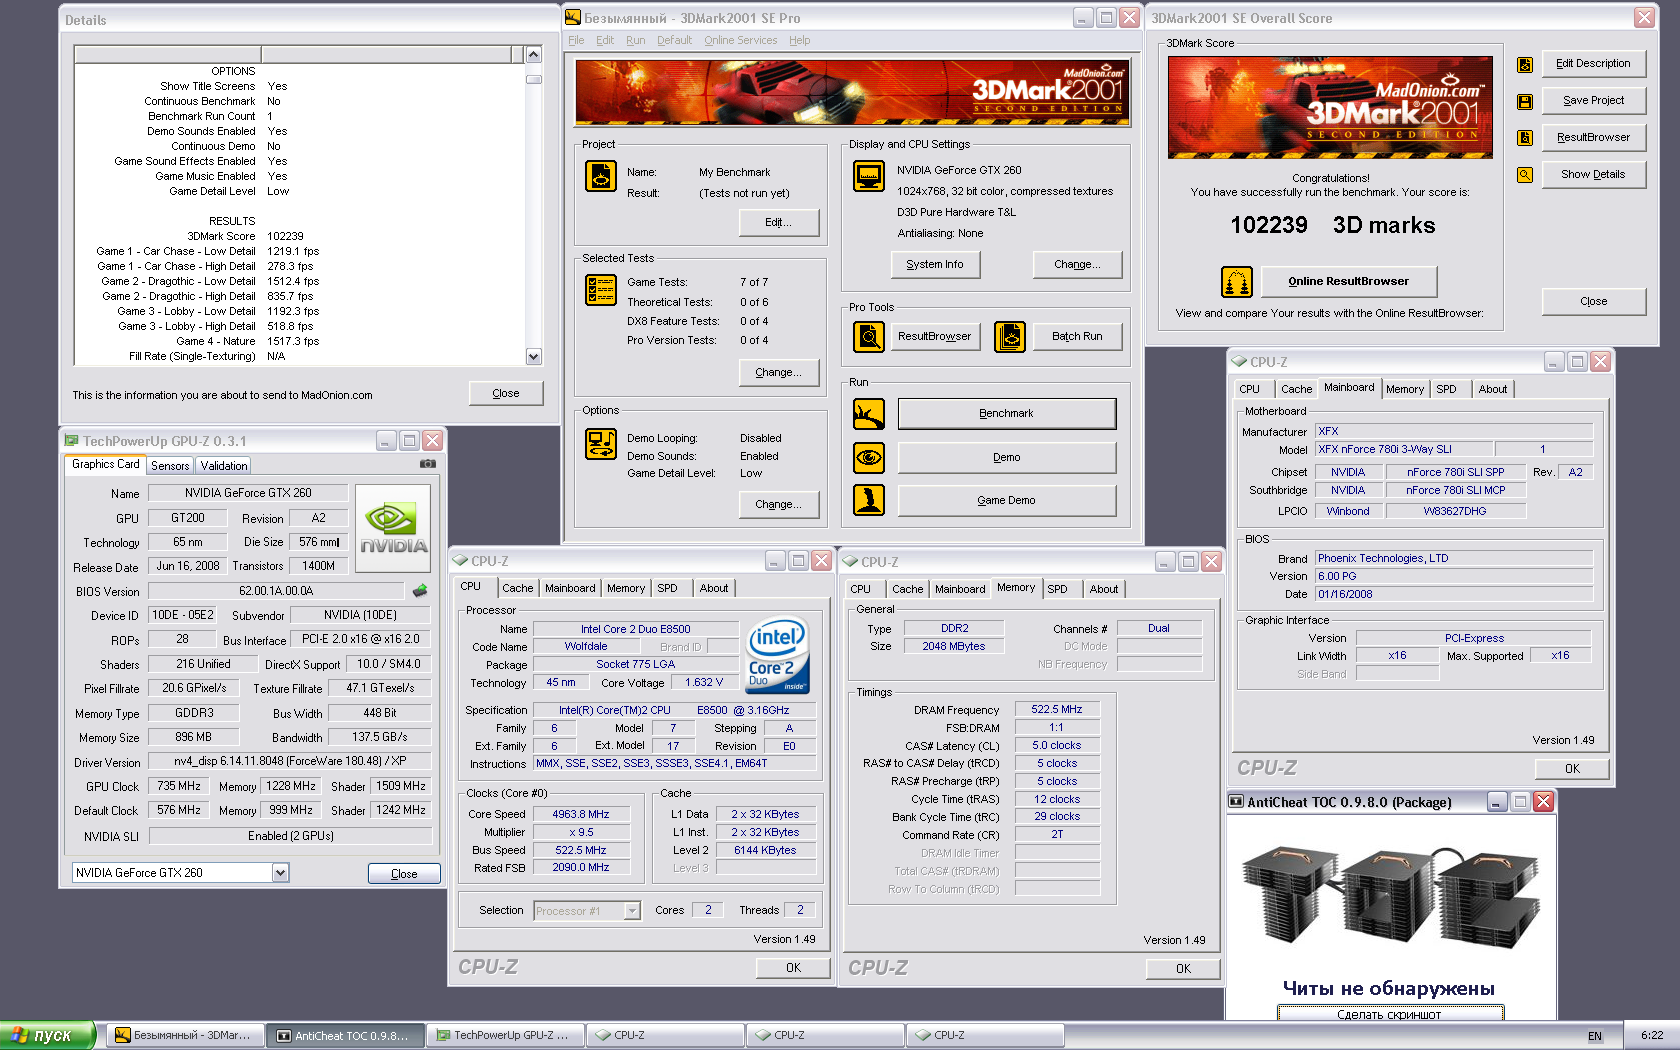Image resolution: width=1680 pixels, height=1050 pixels.
Task: Switch to Cache tab in CPU-Z processor window
Action: point(518,589)
